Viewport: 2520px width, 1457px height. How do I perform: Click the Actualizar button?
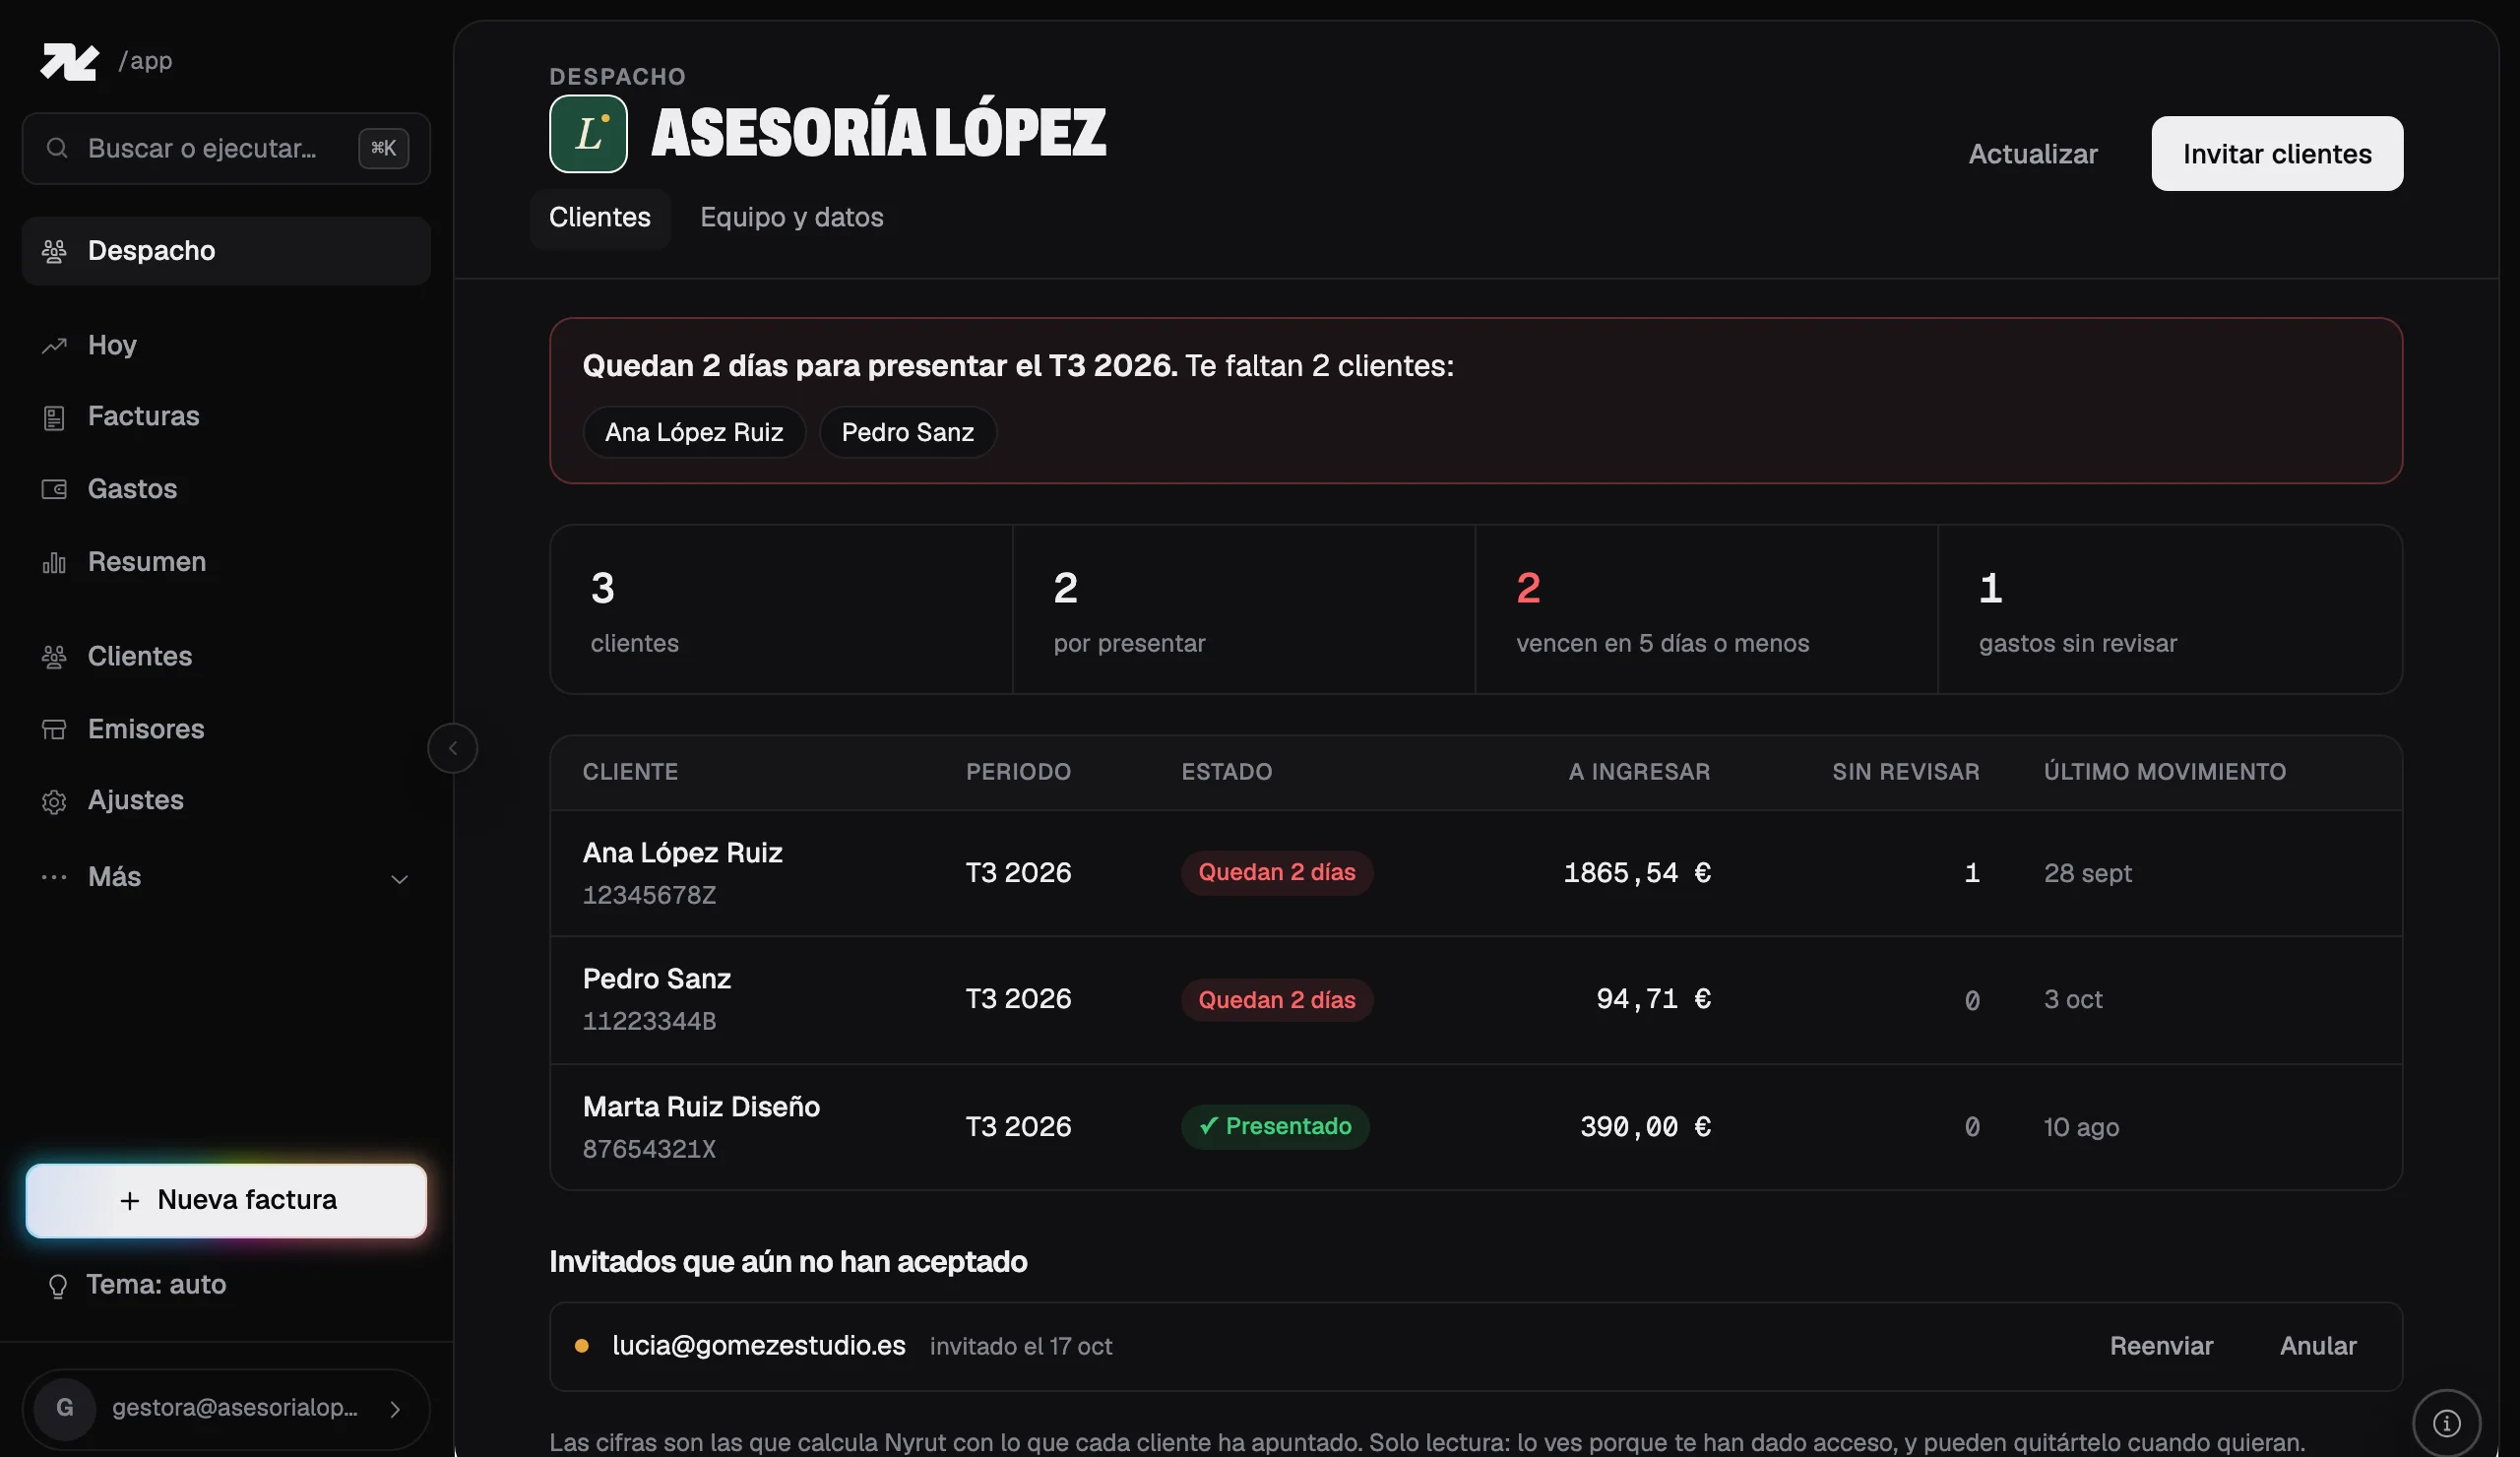(x=2032, y=154)
